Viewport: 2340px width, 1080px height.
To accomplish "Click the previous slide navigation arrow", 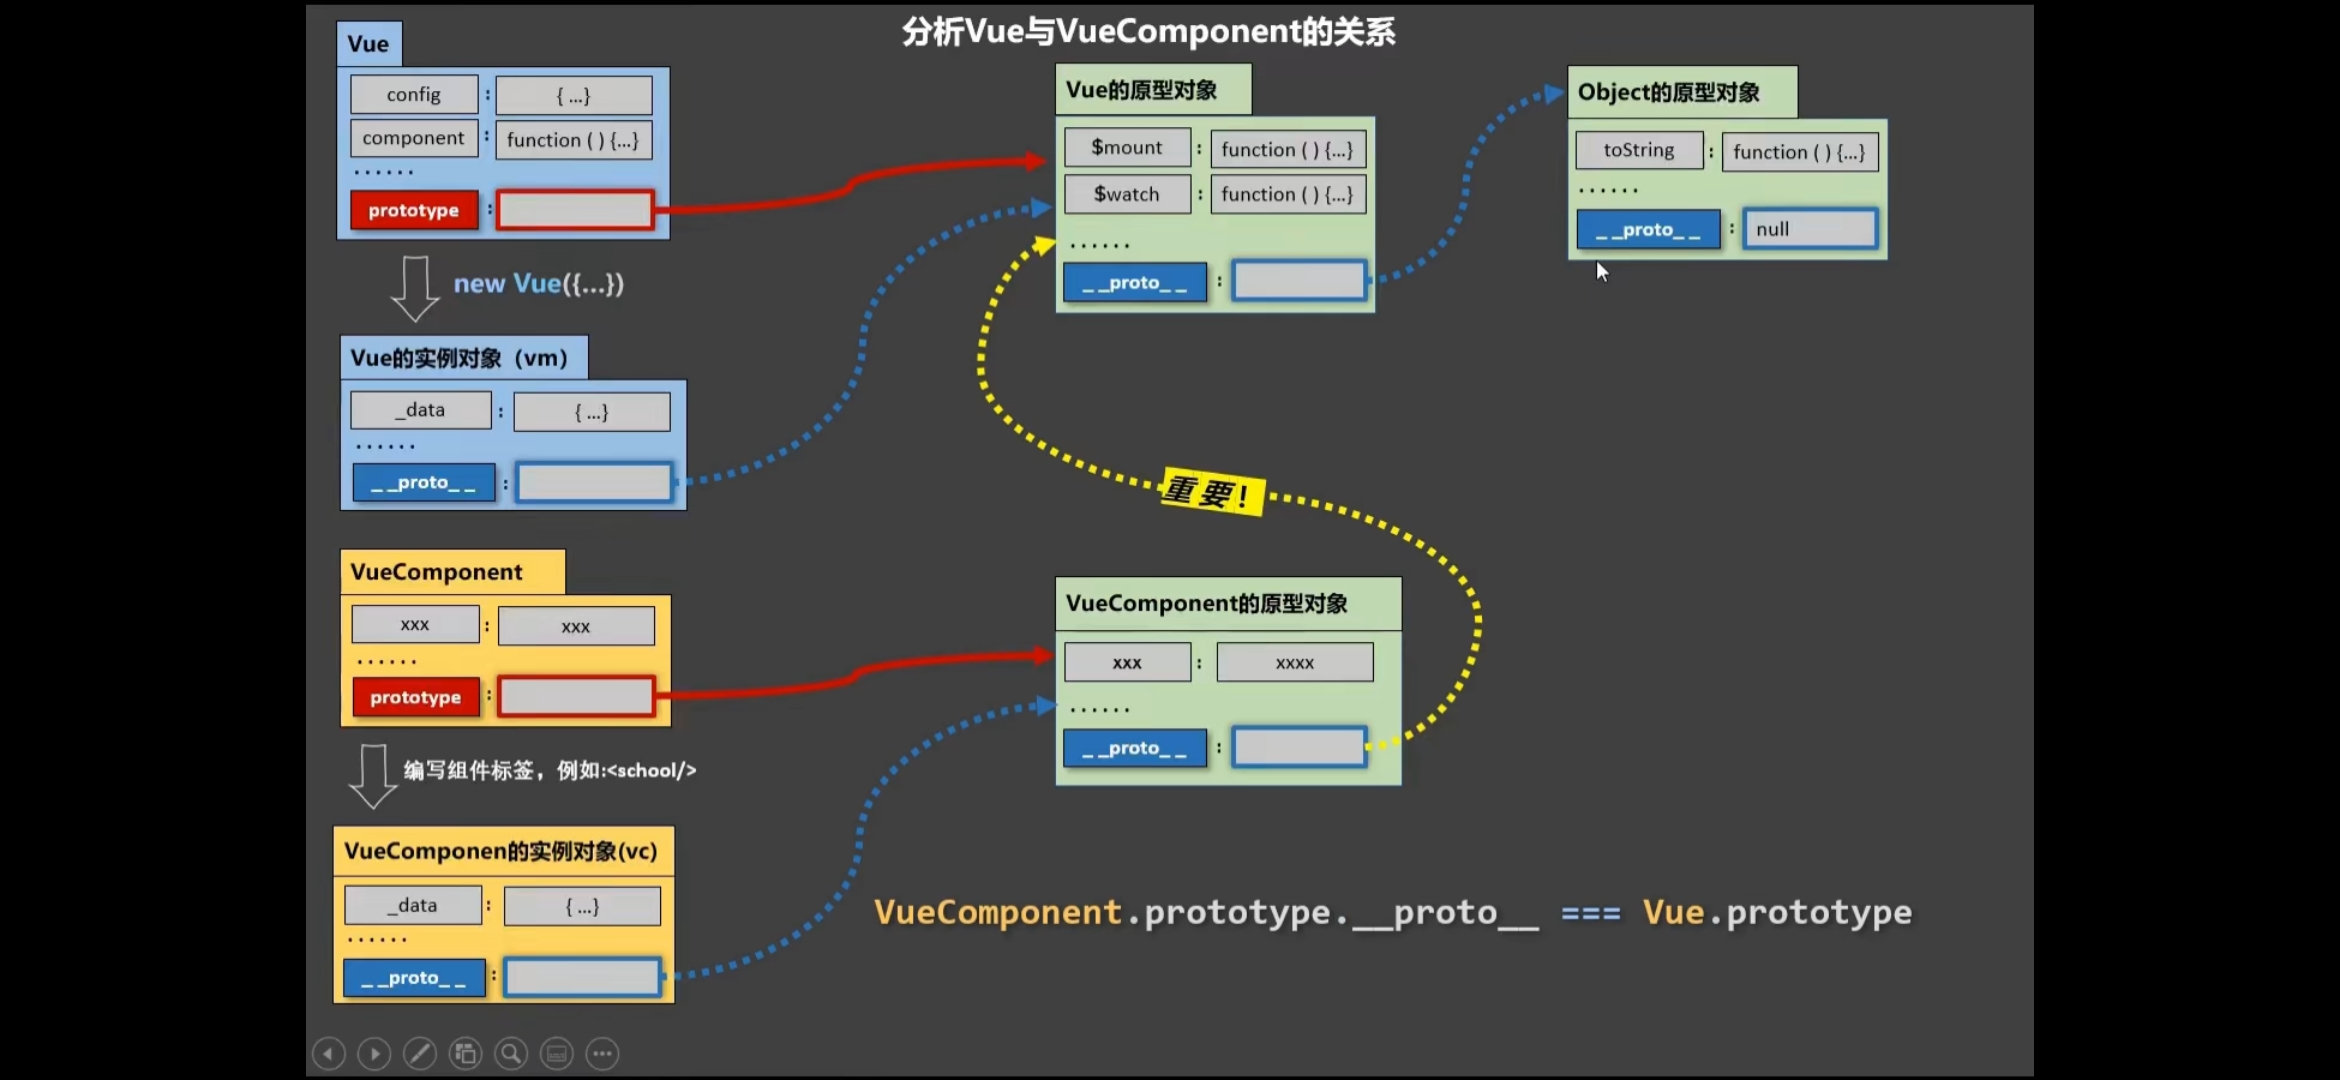I will pos(328,1055).
